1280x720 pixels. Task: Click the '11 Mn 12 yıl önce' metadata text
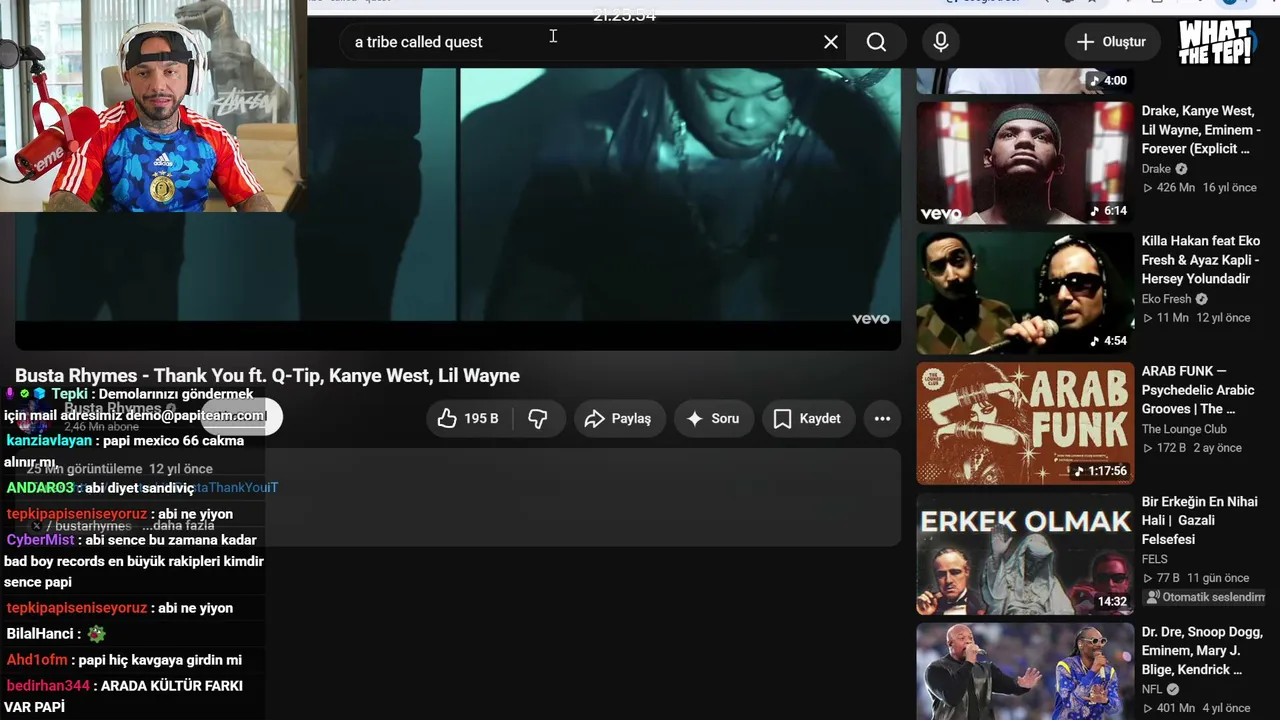click(1196, 318)
